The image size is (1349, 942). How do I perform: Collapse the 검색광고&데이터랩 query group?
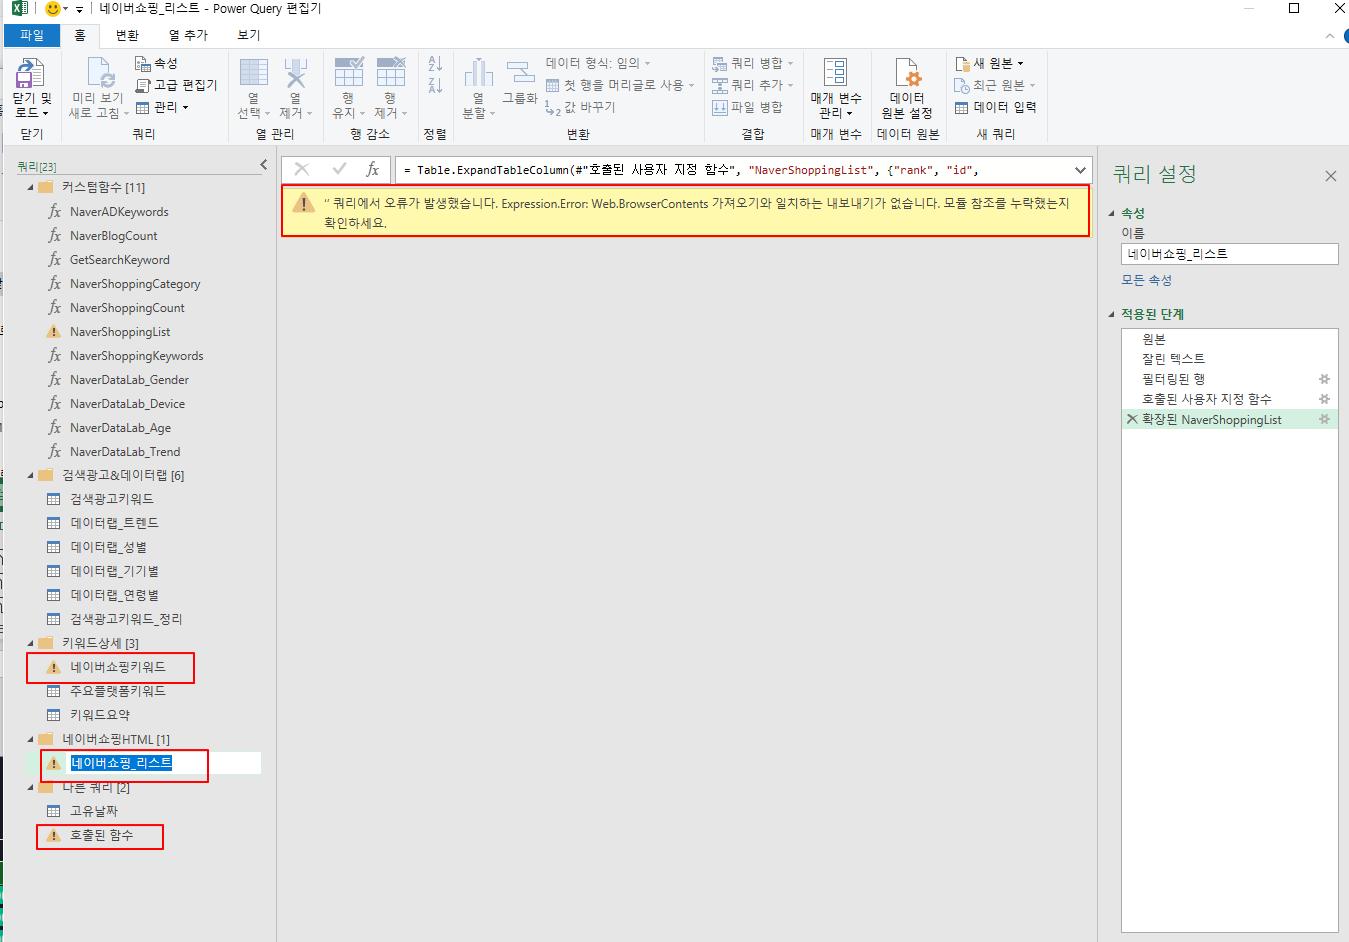click(x=31, y=476)
